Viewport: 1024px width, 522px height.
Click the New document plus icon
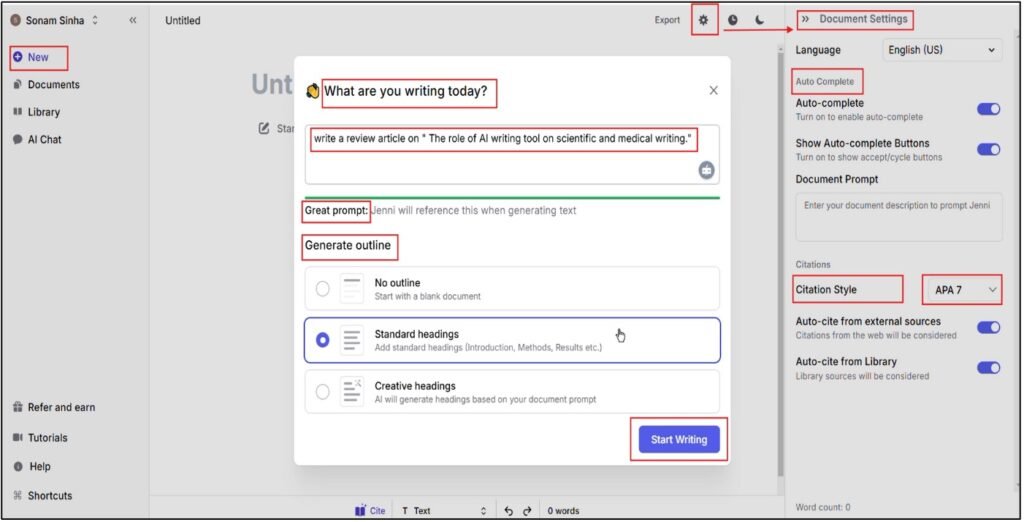coord(18,57)
